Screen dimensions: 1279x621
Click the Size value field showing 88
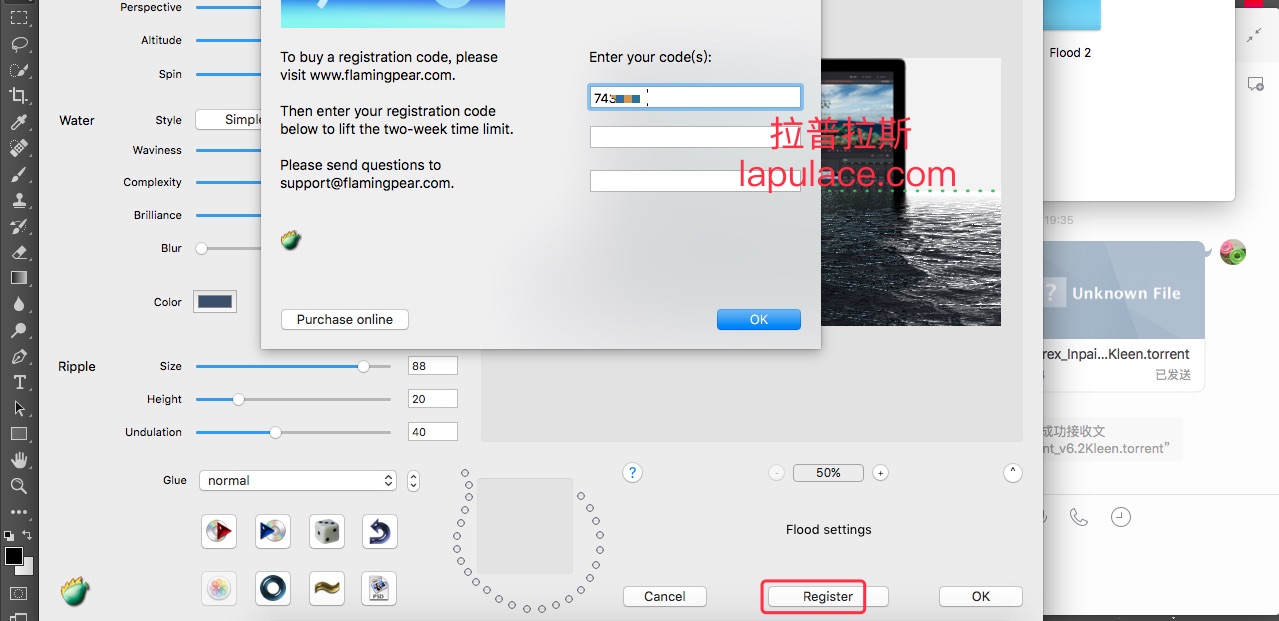[433, 366]
